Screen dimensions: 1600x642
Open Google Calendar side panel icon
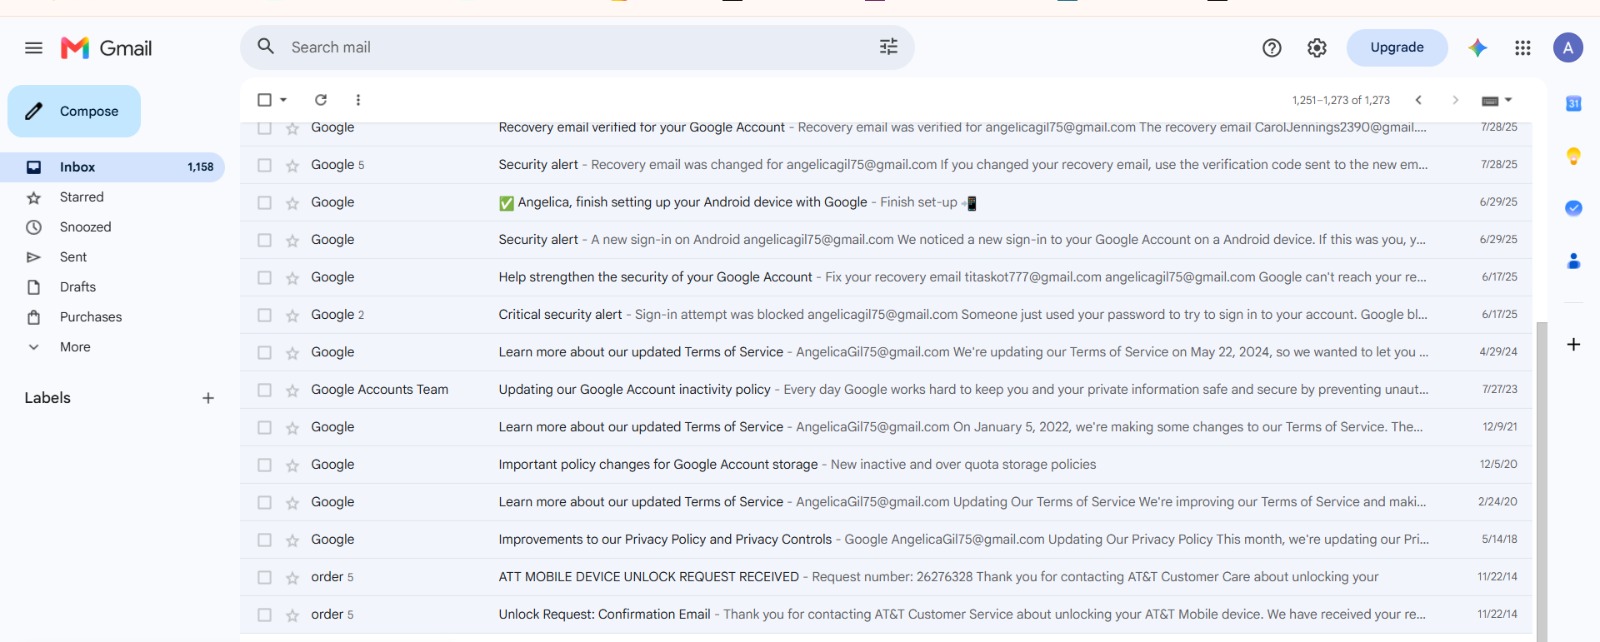(x=1573, y=103)
